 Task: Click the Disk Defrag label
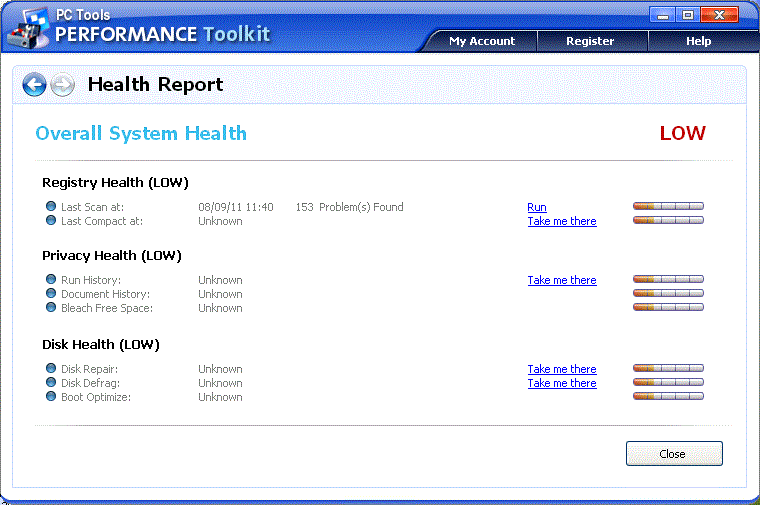click(x=91, y=383)
